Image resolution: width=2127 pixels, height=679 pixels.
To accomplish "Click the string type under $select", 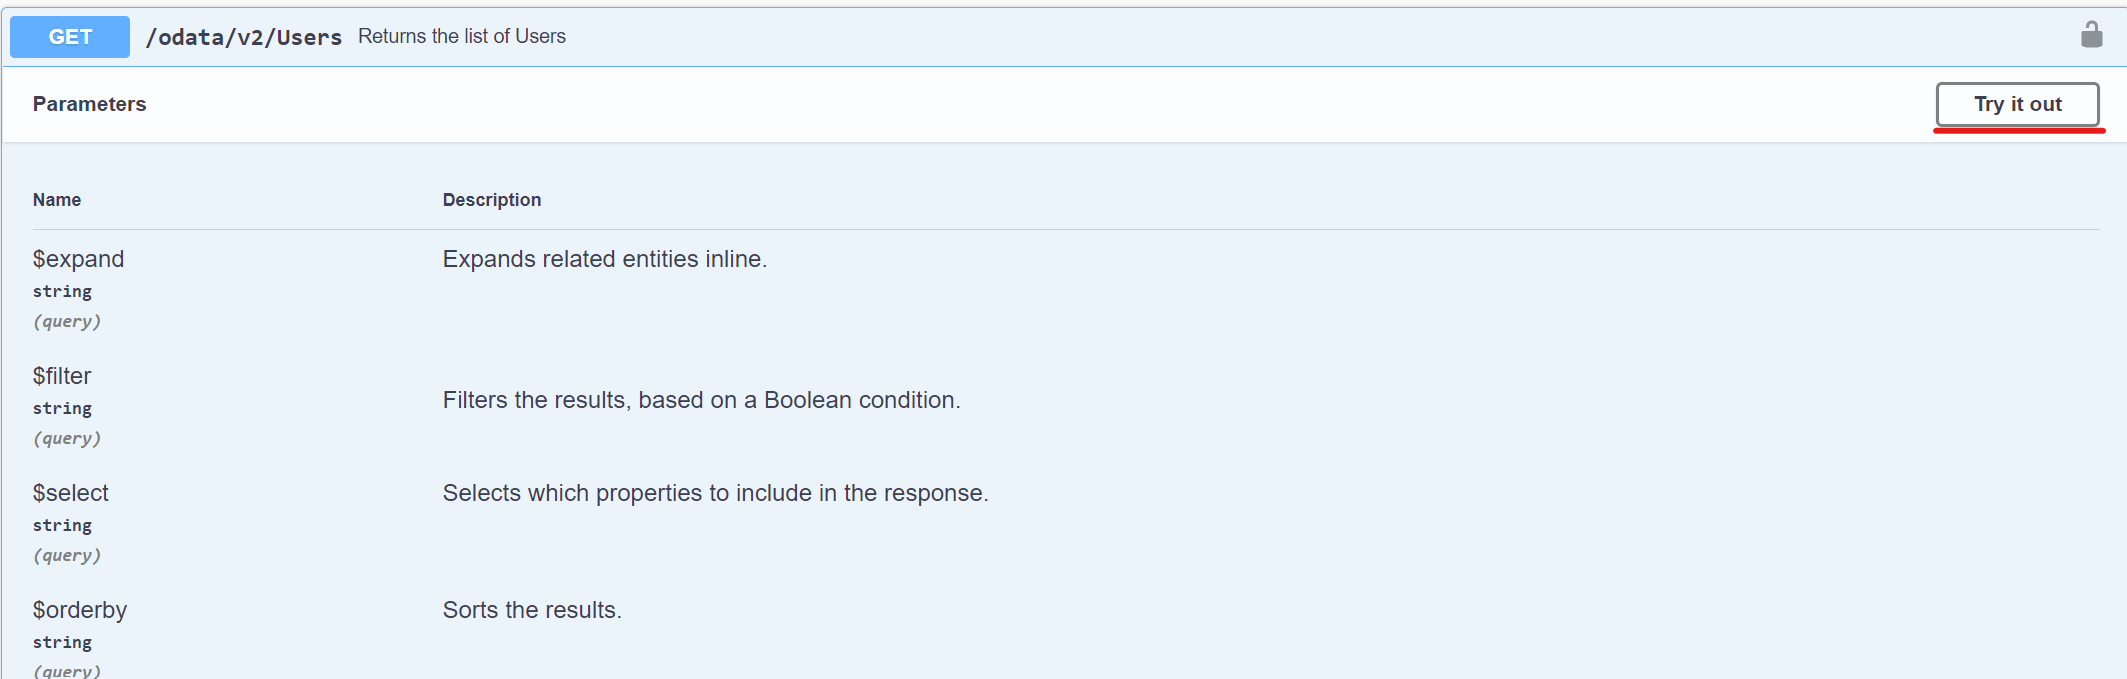I will coord(62,525).
